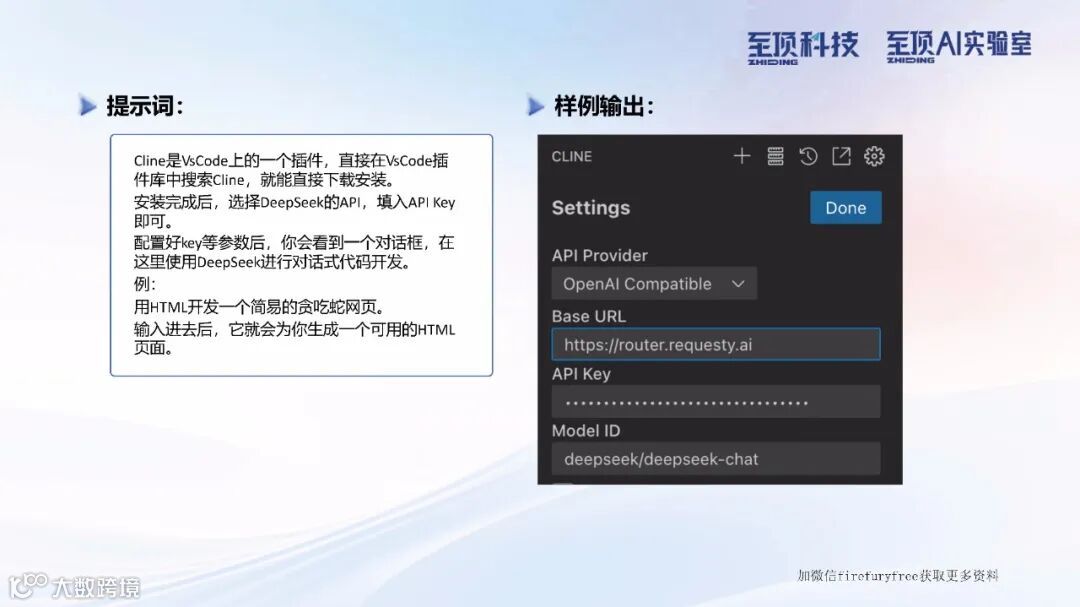Open the Cline settings gear icon
Screen dimensions: 1080x607
874,156
